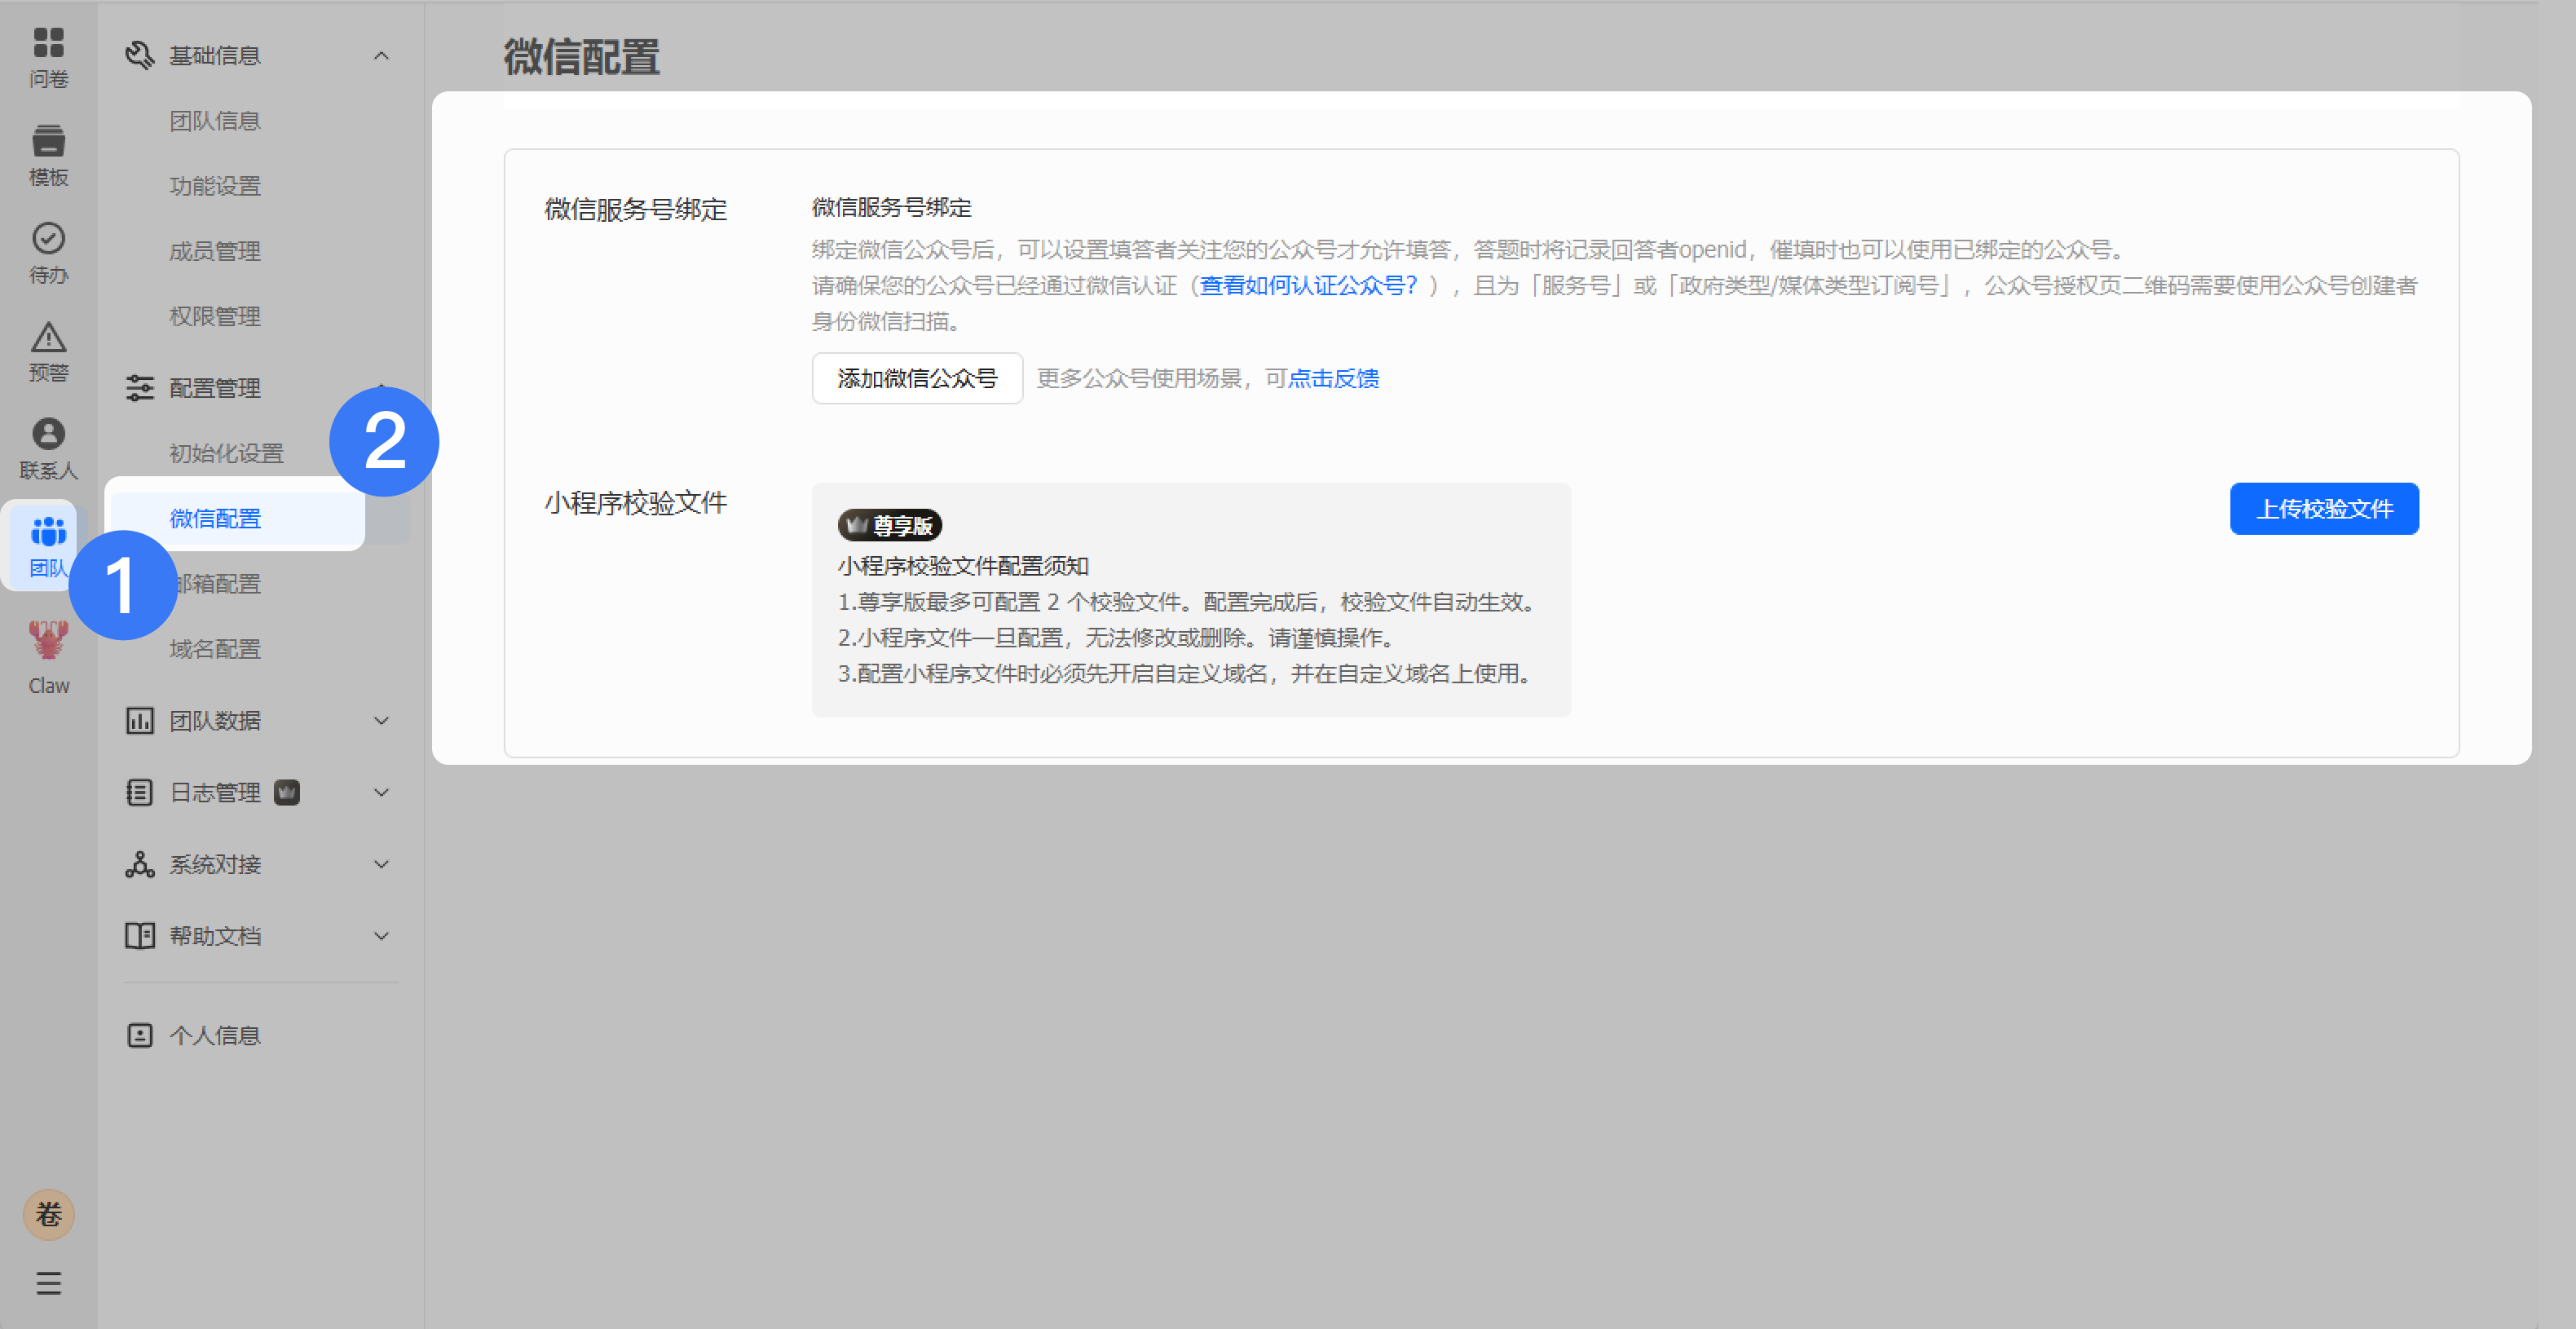Click 团队数据 section label
The width and height of the screenshot is (2576, 1329).
214,720
